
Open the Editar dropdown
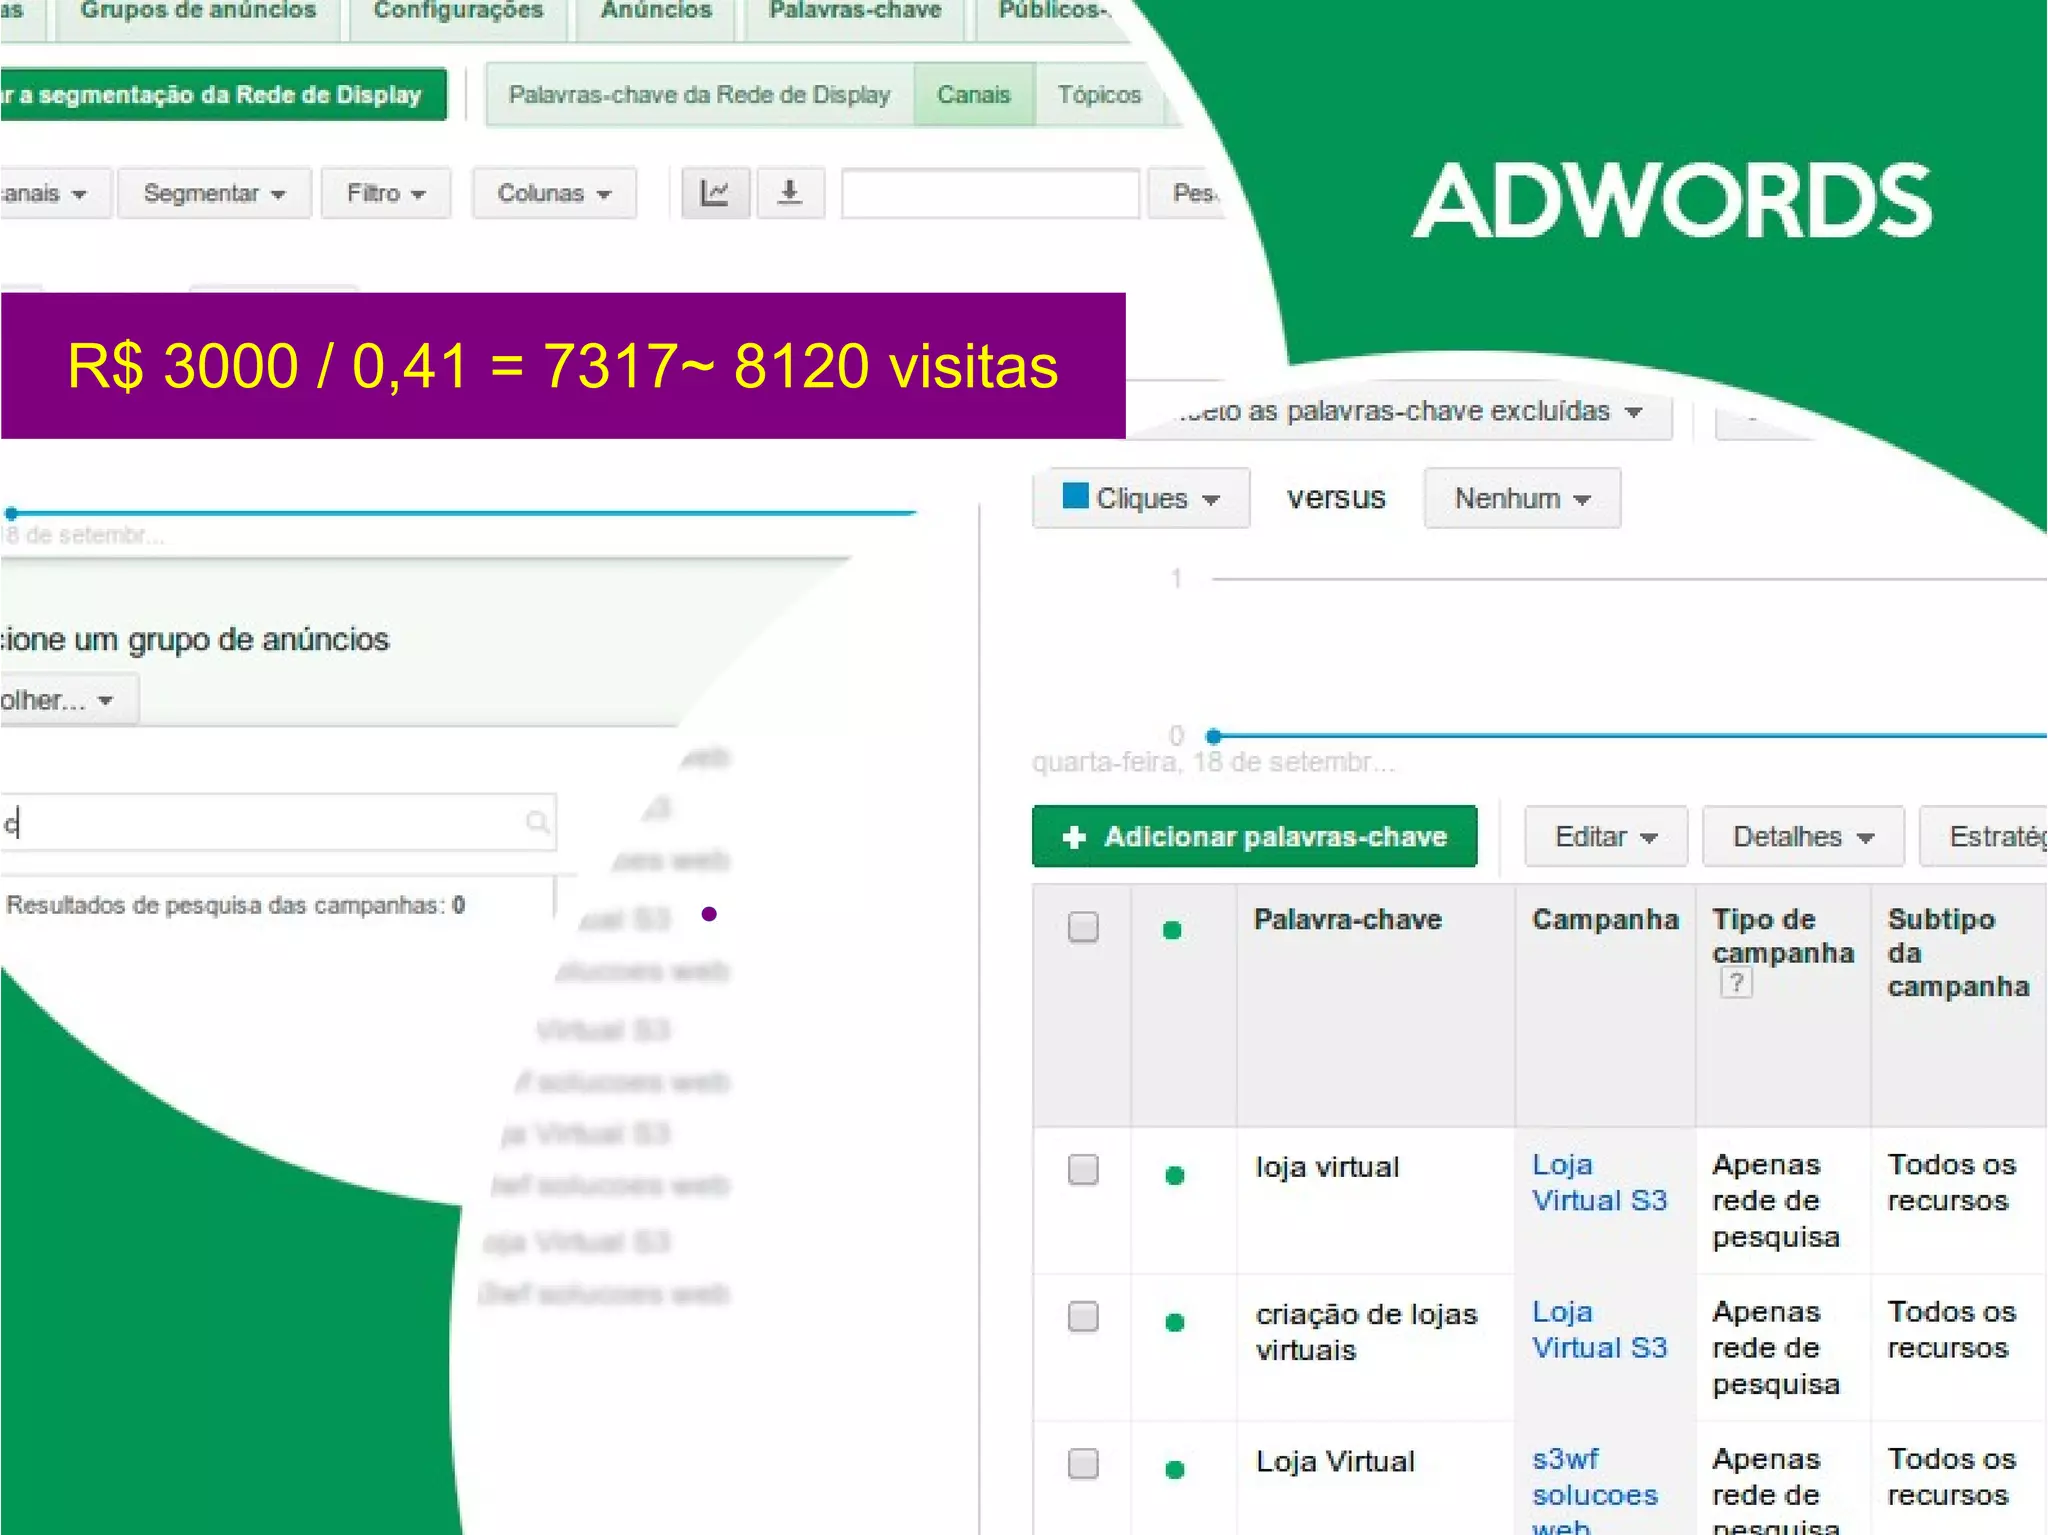[1606, 836]
